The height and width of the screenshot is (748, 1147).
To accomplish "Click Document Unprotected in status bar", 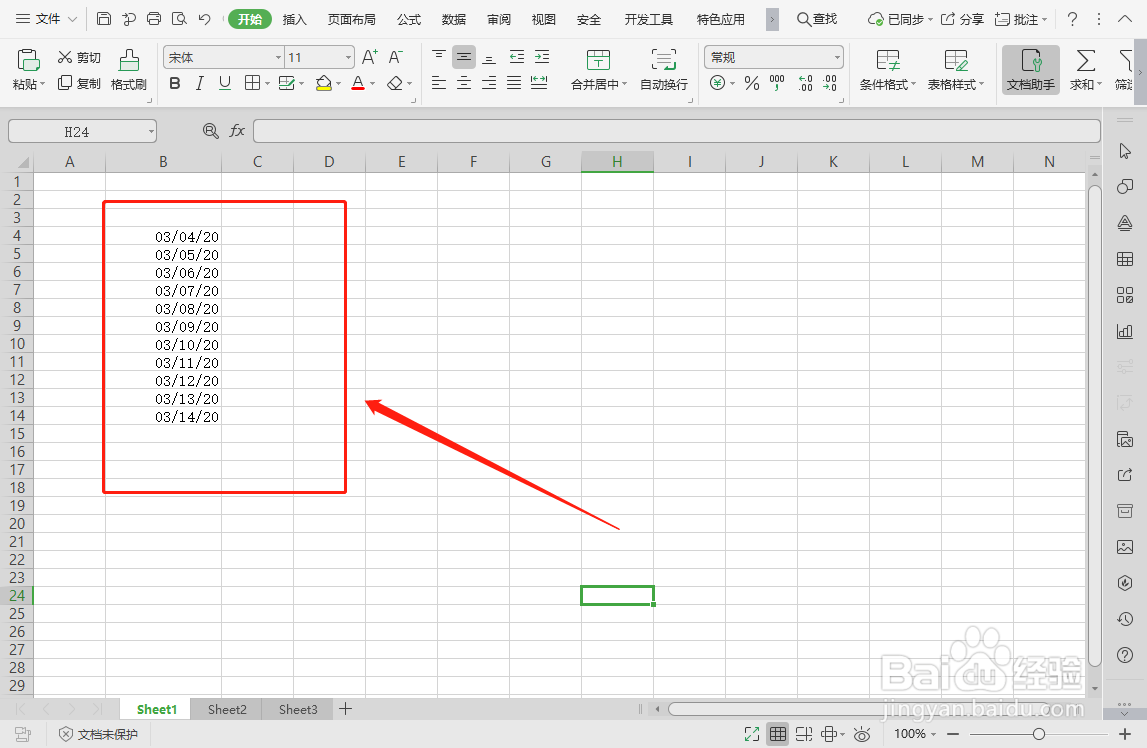I will coord(98,734).
